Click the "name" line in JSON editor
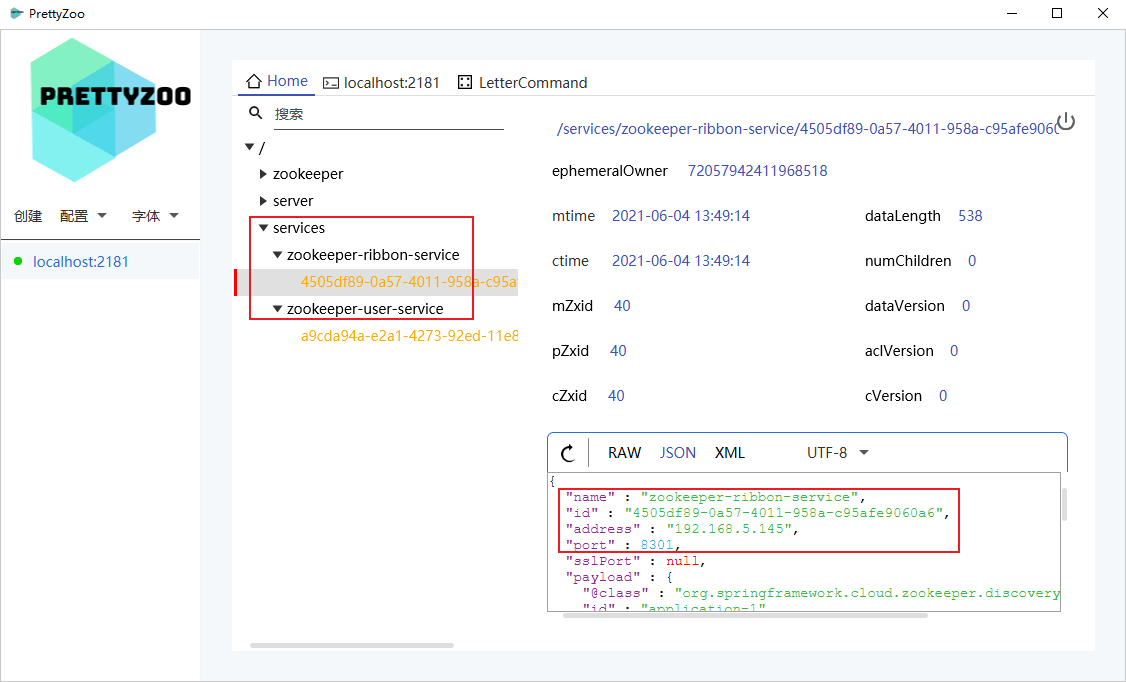This screenshot has height=682, width=1126. pos(715,497)
